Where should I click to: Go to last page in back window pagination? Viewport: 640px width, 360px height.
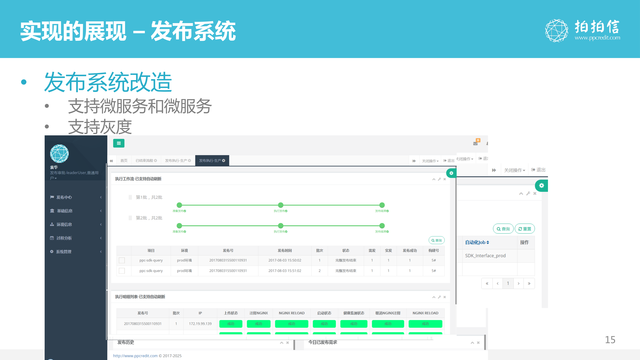pyautogui.click(x=529, y=283)
